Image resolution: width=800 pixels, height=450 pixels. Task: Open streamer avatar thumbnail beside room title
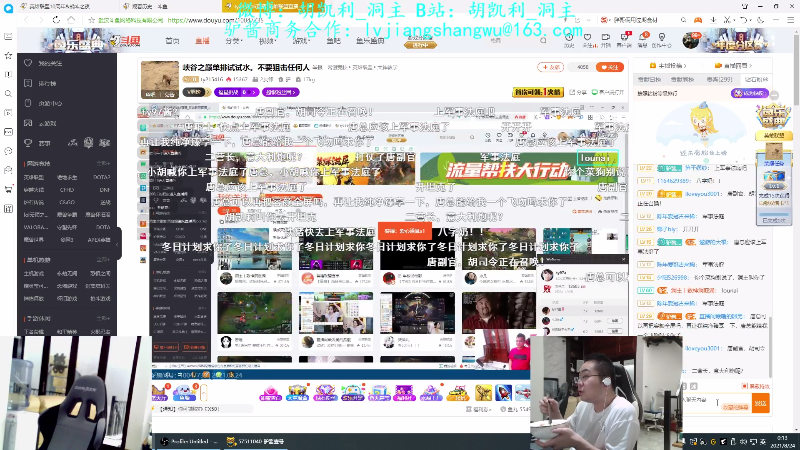160,80
